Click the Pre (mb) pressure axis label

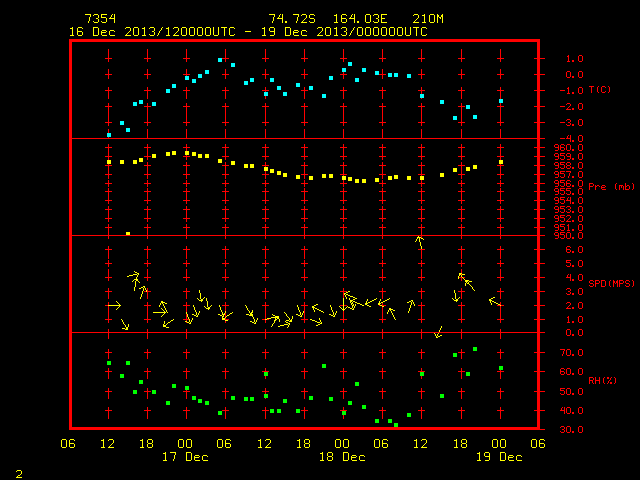pyautogui.click(x=611, y=187)
